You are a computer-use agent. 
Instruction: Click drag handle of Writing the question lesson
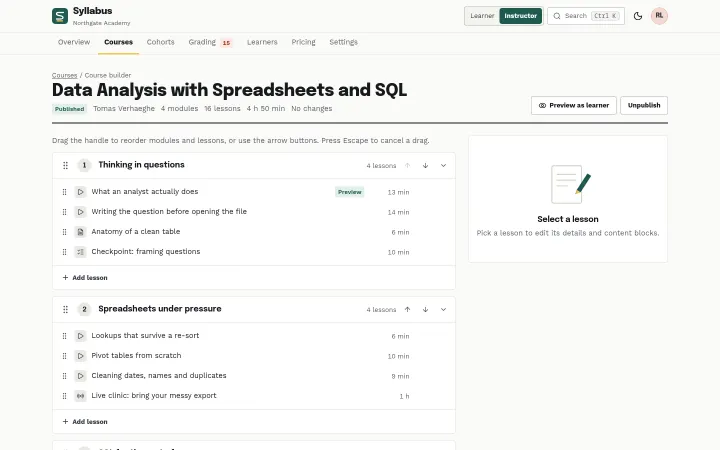tap(64, 212)
